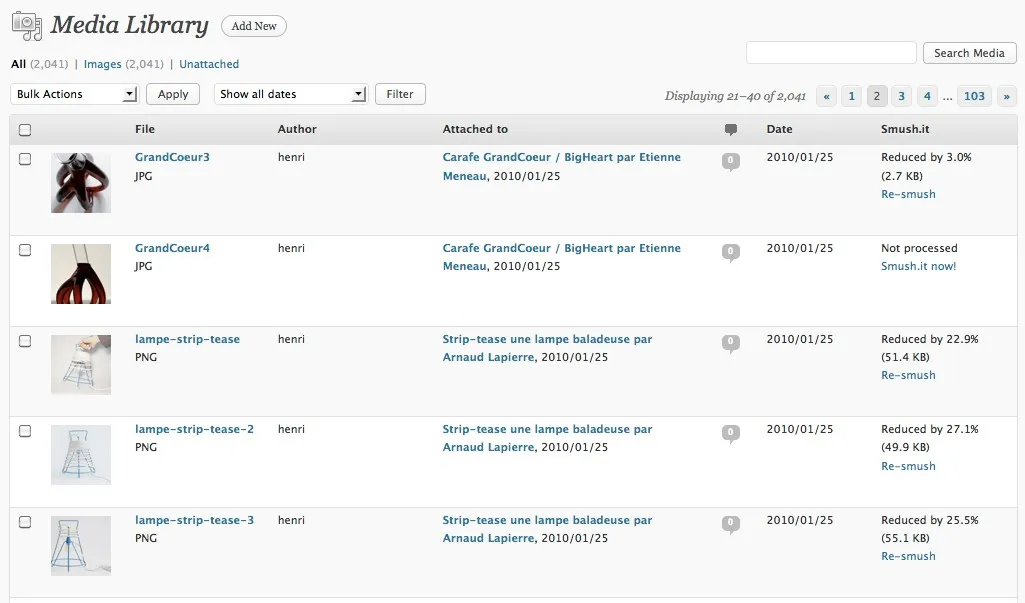Image resolution: width=1025 pixels, height=603 pixels.
Task: Click the comments column header icon
Action: point(731,129)
